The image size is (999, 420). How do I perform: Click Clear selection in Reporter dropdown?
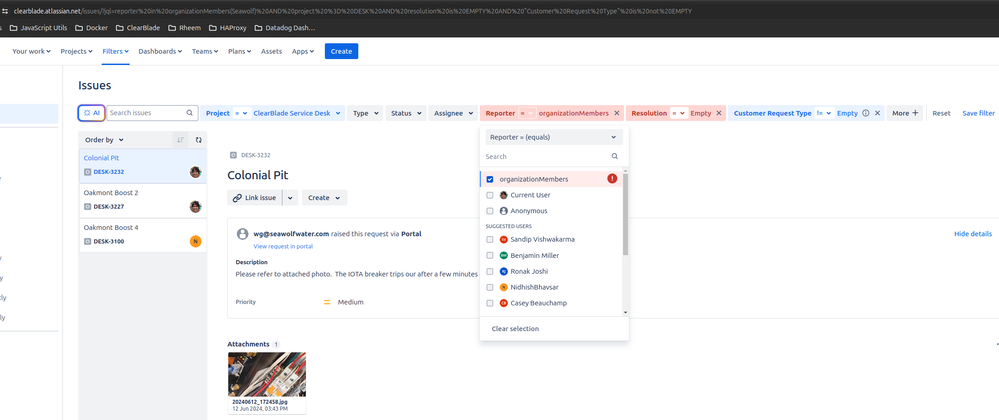pyautogui.click(x=515, y=328)
